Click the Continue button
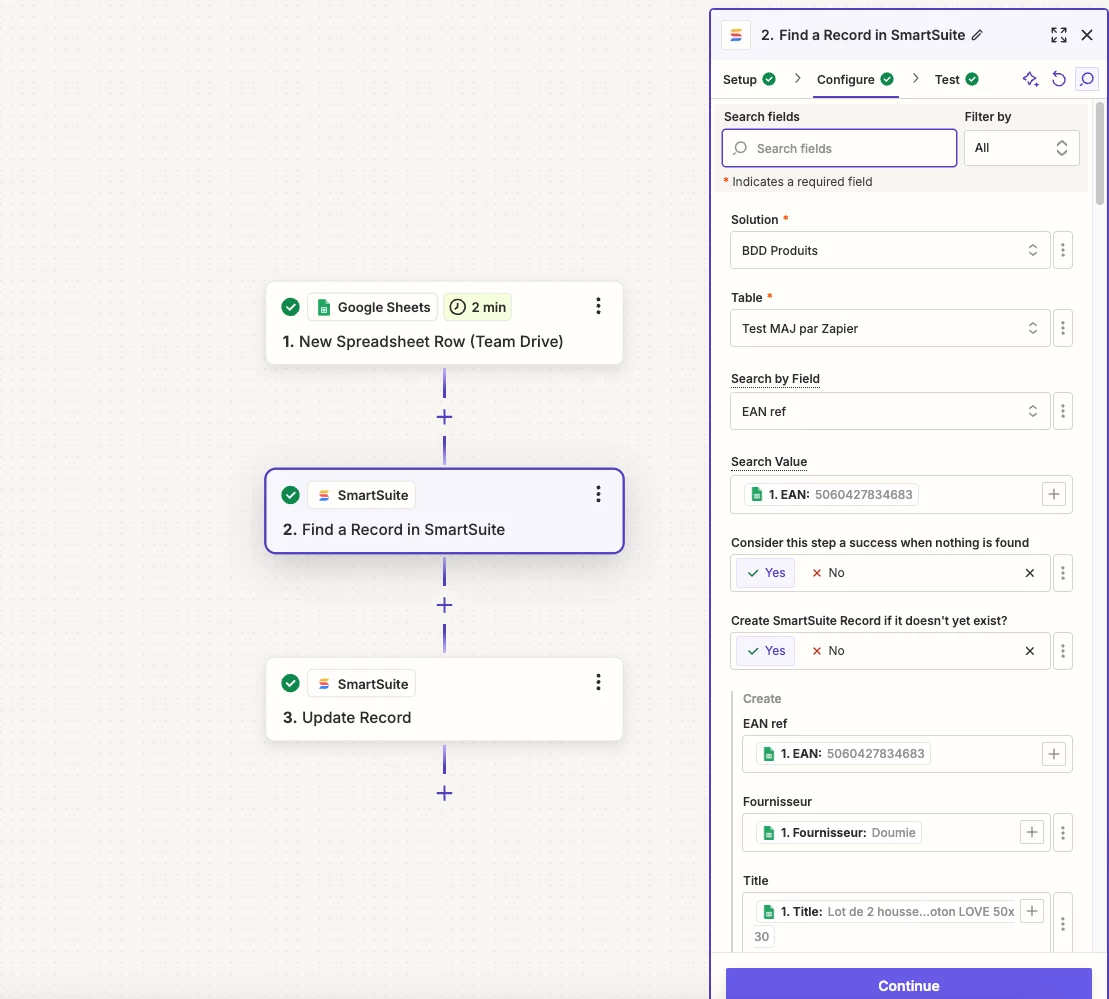The height and width of the screenshot is (999, 1109). pyautogui.click(x=908, y=985)
